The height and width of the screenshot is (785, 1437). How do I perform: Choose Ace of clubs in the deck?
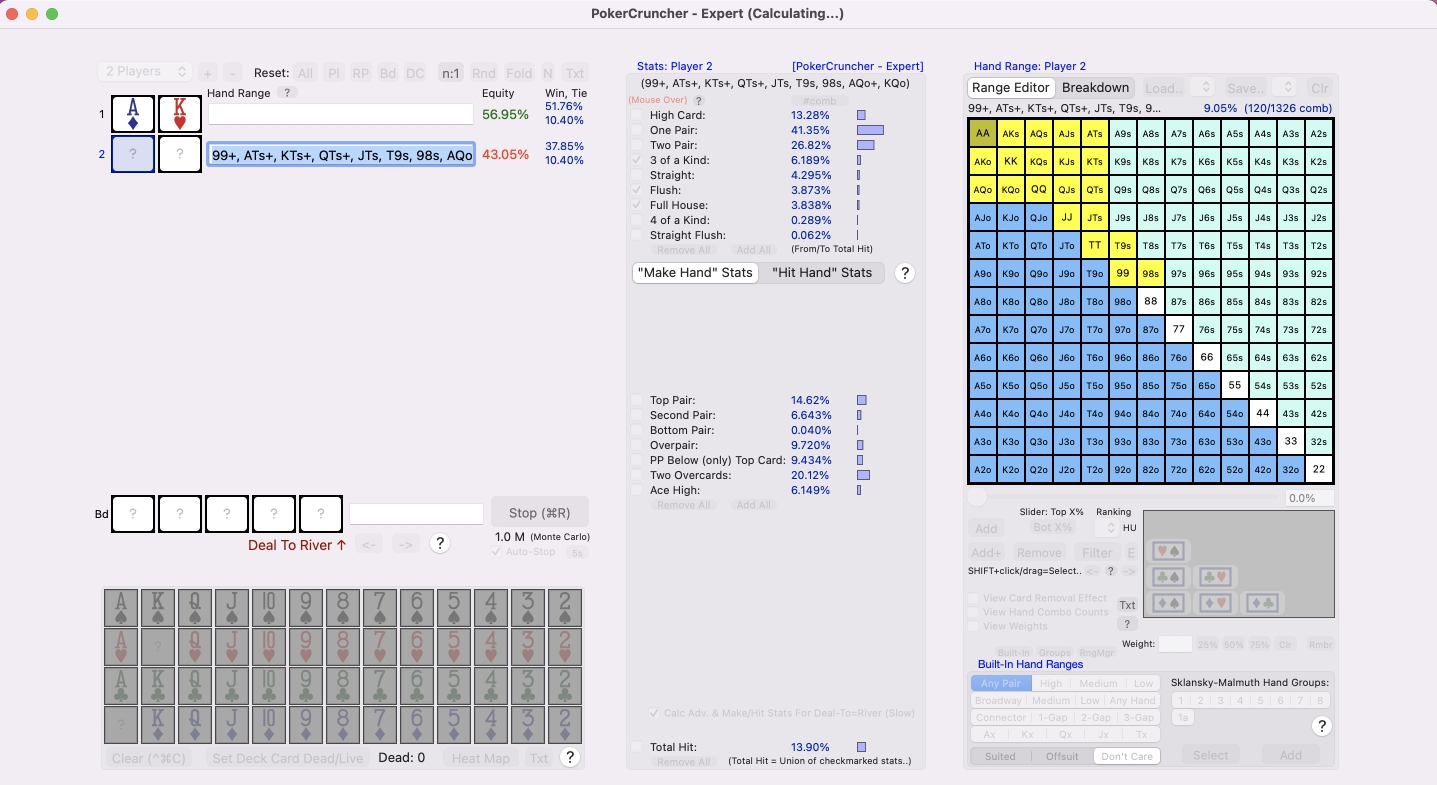121,685
